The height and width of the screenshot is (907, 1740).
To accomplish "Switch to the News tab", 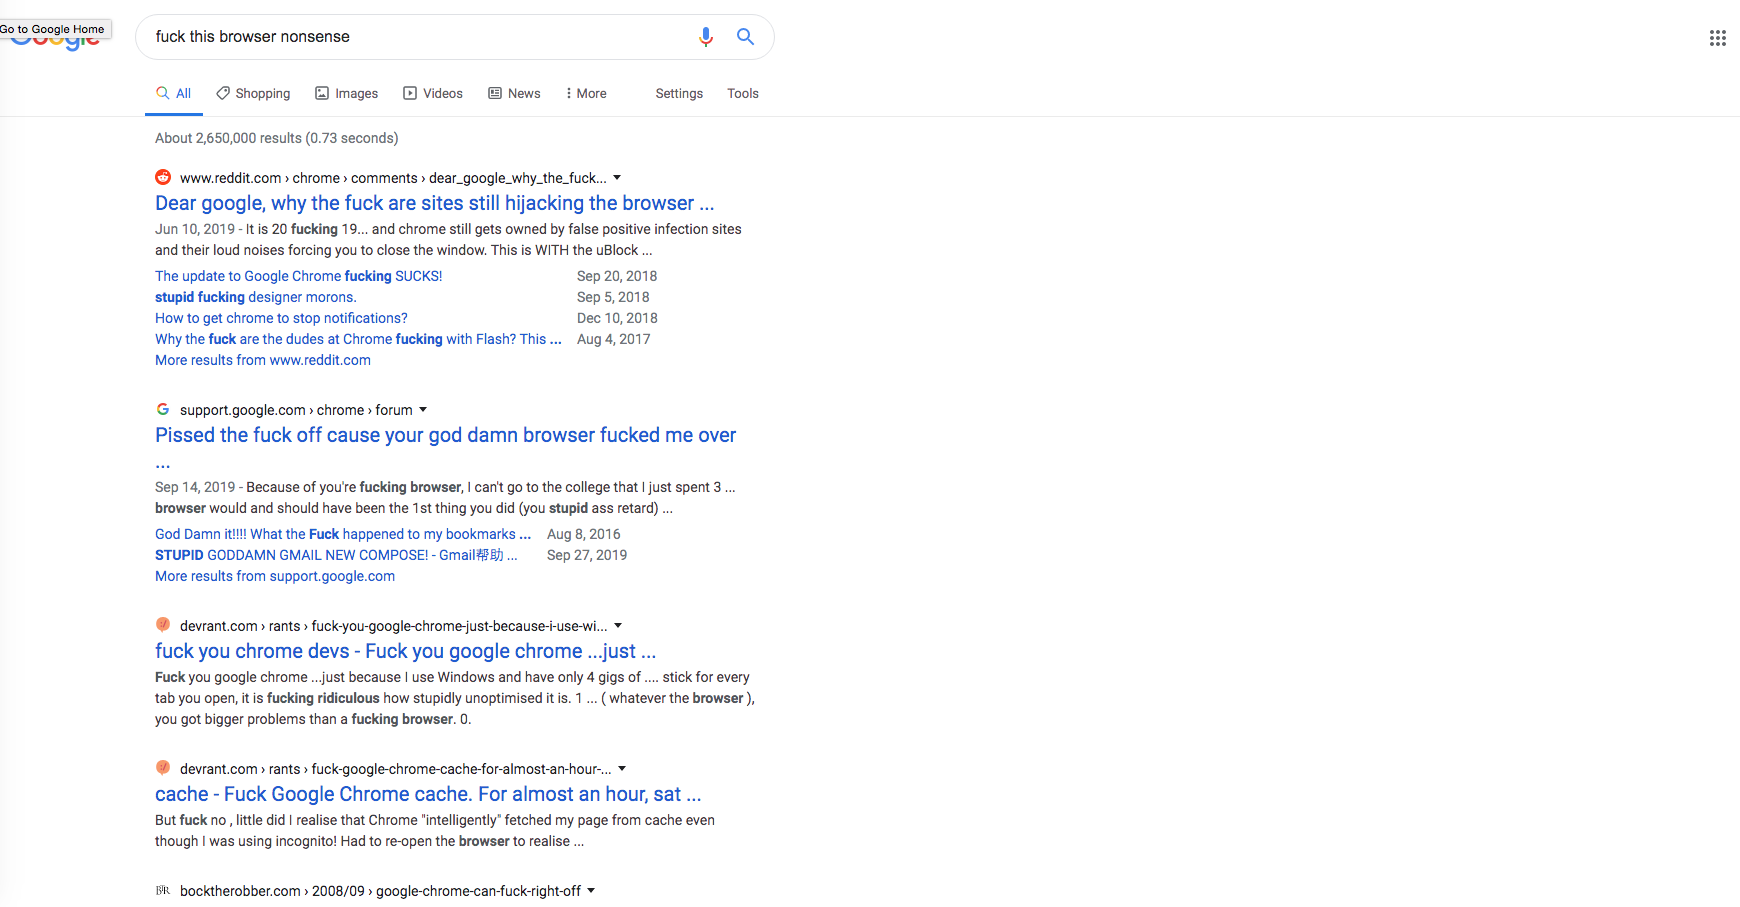I will [515, 93].
